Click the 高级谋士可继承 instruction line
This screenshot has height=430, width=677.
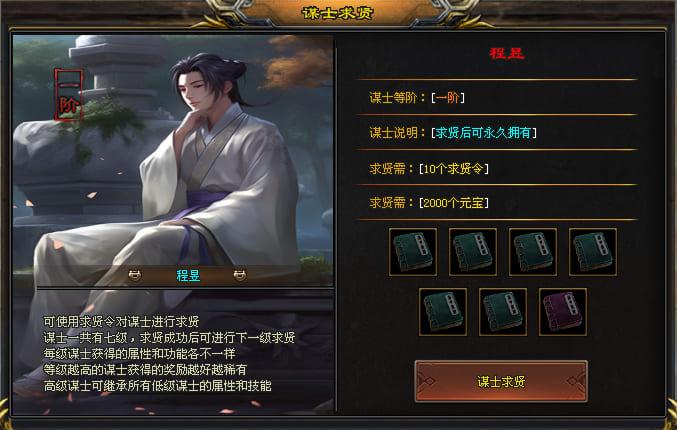coord(157,386)
